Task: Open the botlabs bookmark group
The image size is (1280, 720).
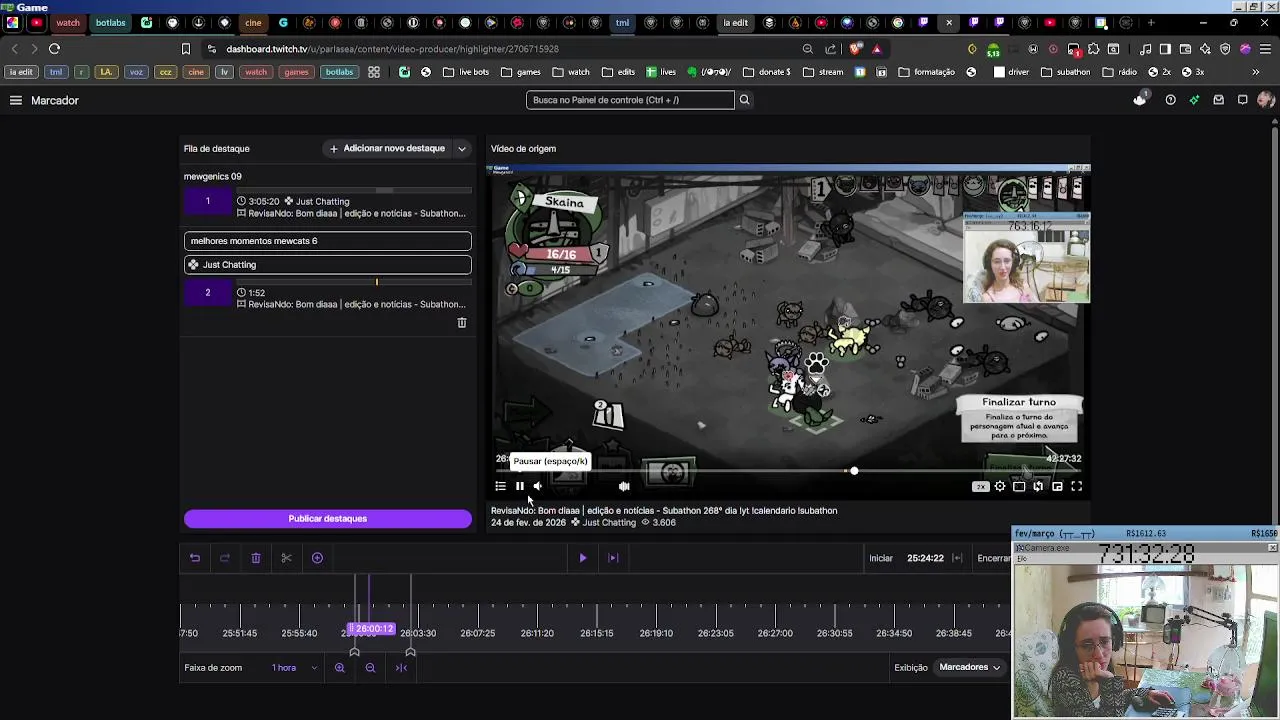Action: (339, 72)
